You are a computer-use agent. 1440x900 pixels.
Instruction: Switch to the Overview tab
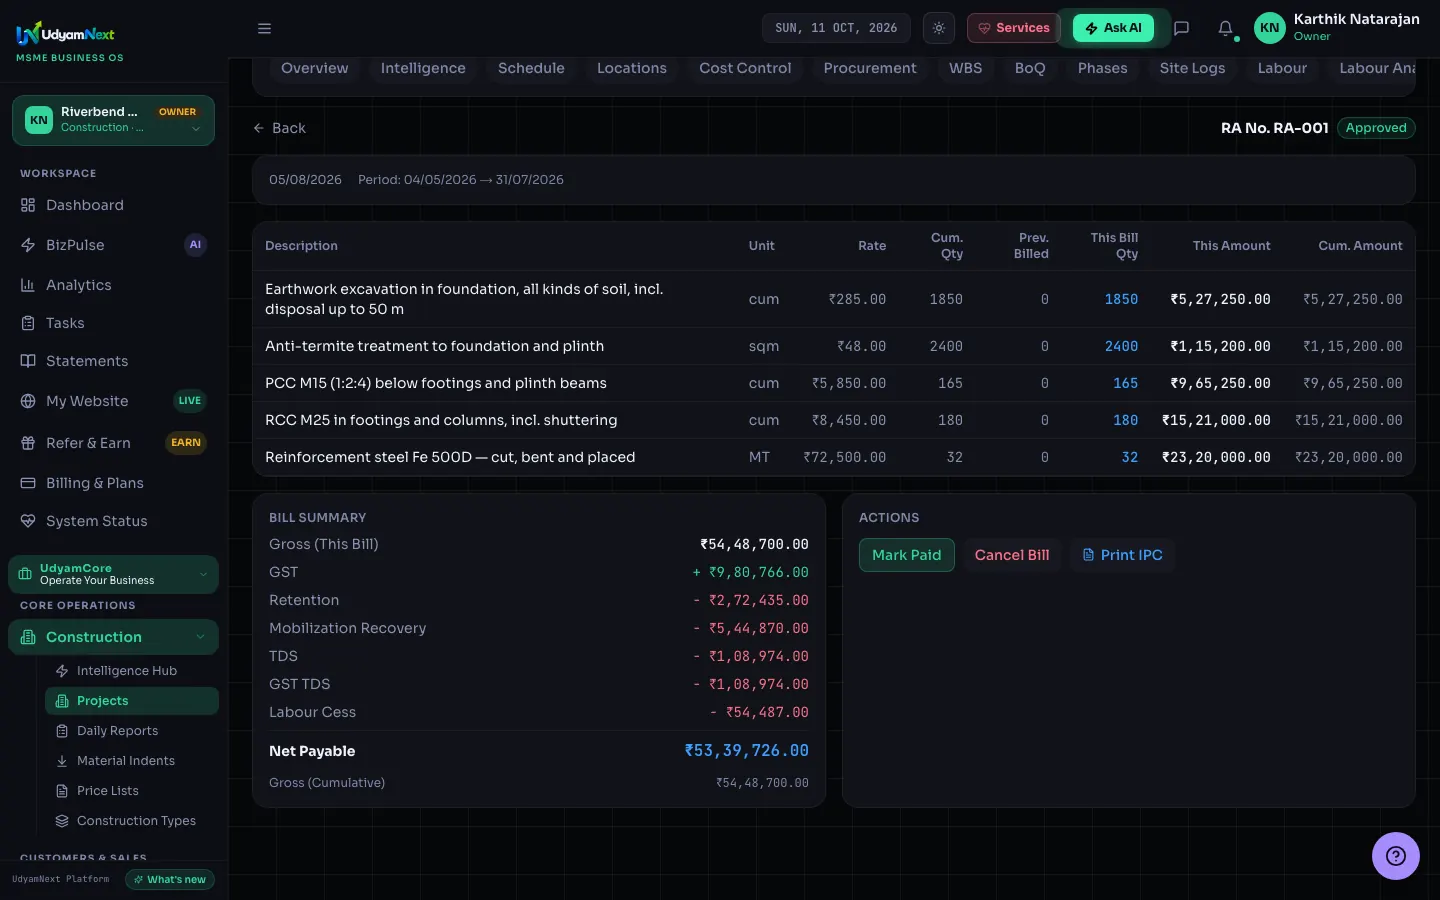(x=314, y=68)
